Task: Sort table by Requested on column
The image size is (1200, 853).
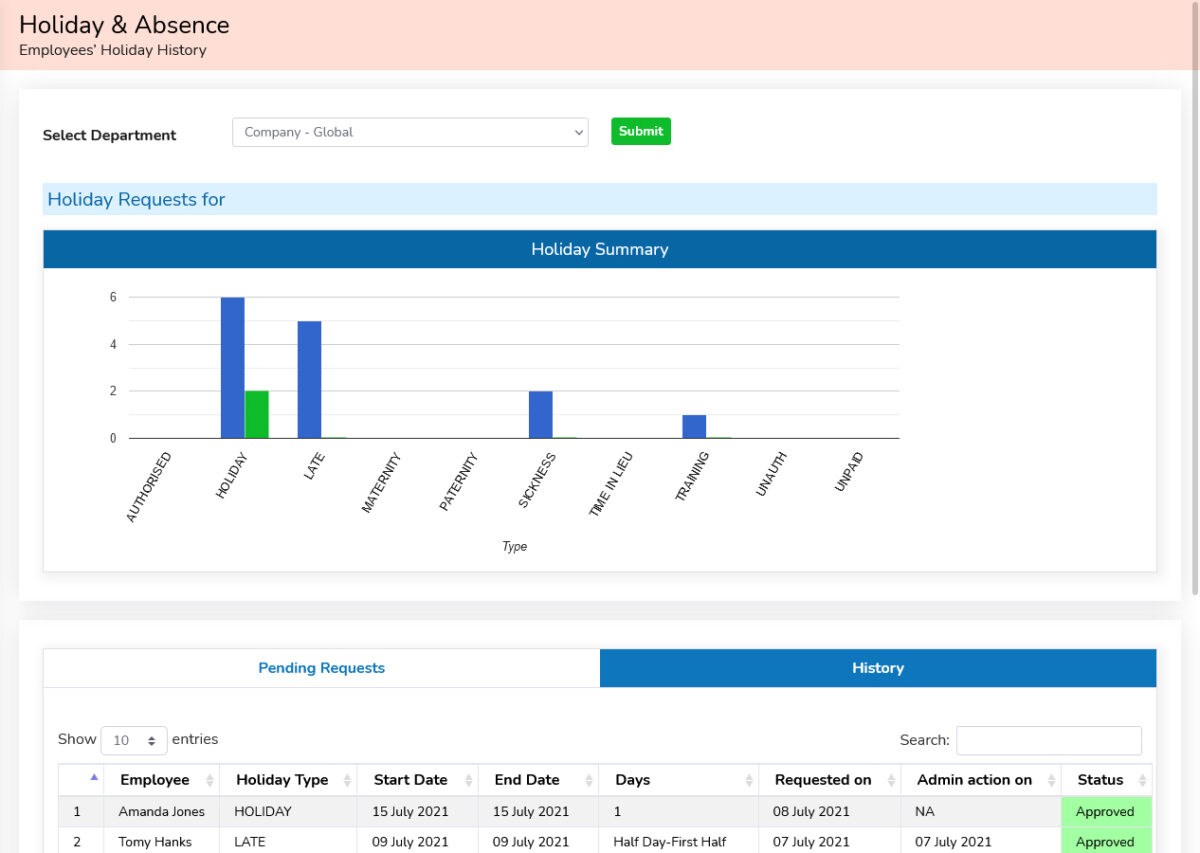Action: click(830, 780)
